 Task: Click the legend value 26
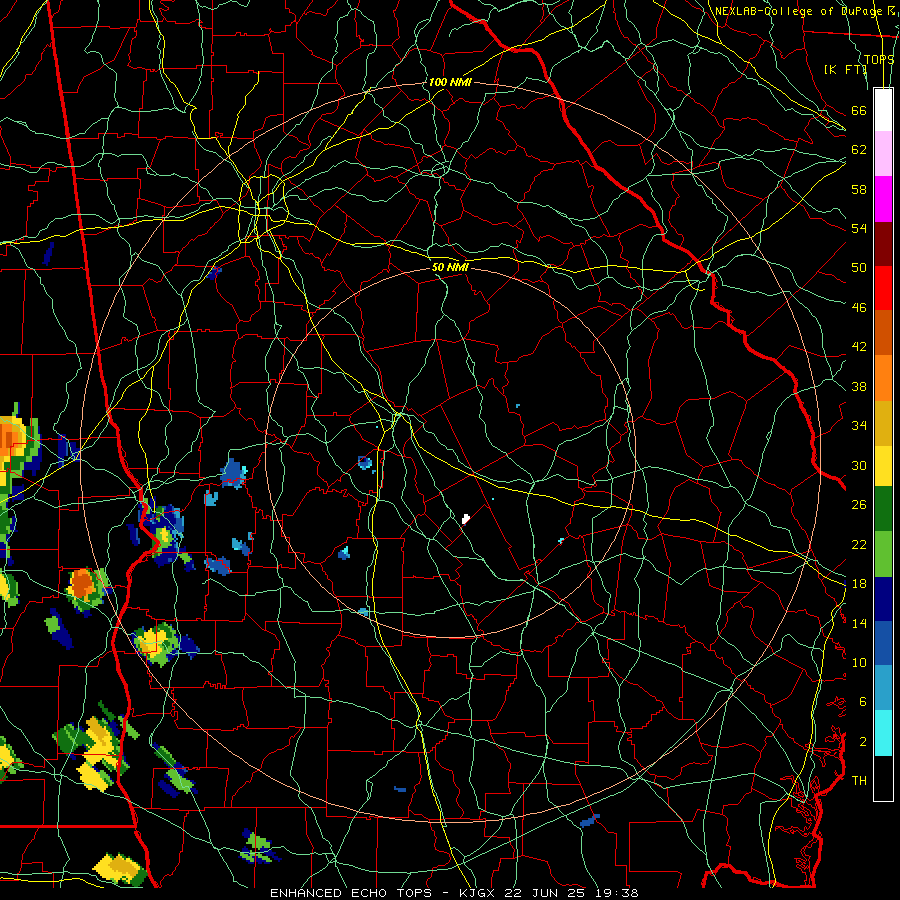859,505
